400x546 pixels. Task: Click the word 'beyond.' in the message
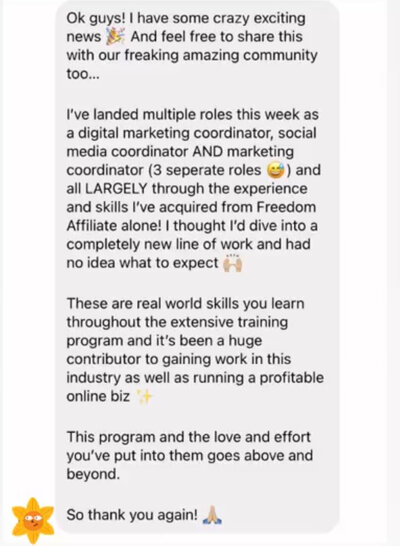[93, 474]
